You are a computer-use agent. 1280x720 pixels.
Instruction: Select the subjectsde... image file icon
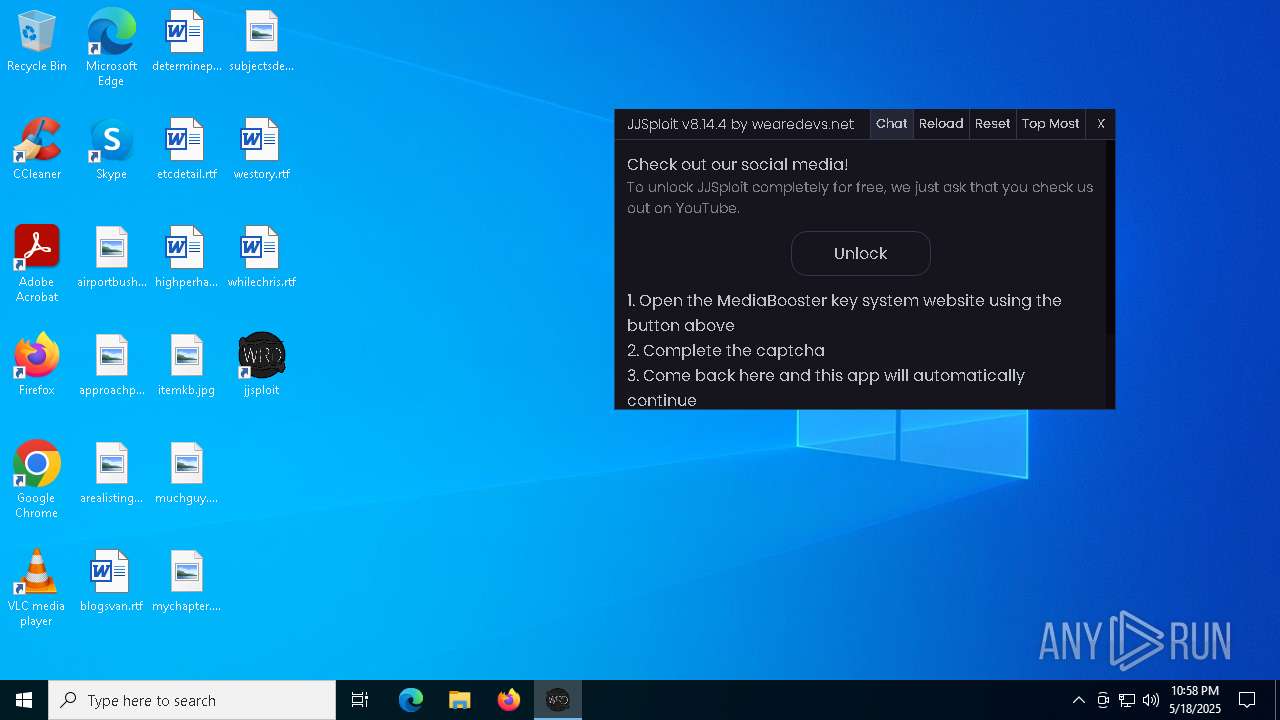(x=261, y=42)
